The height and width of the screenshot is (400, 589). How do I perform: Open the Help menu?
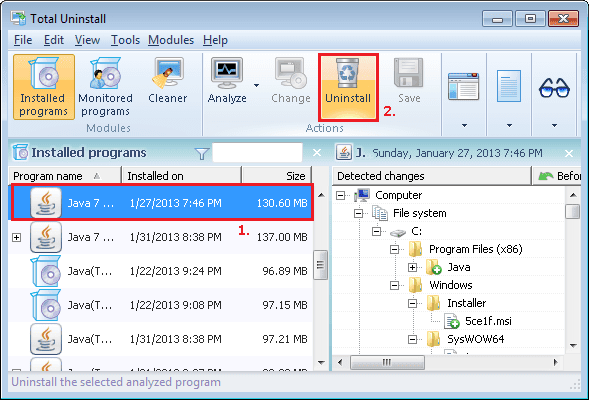pos(215,40)
